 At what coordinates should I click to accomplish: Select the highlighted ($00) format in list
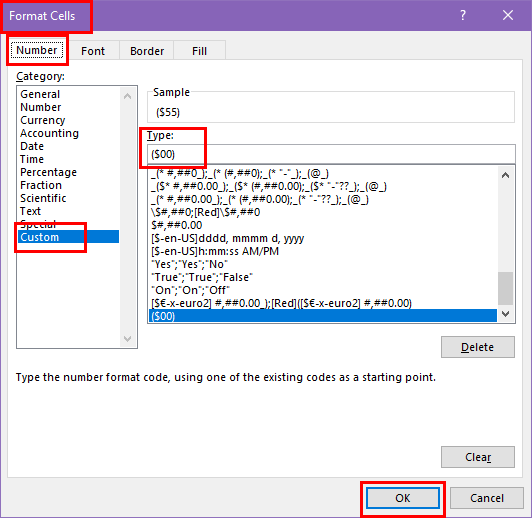tap(323, 316)
